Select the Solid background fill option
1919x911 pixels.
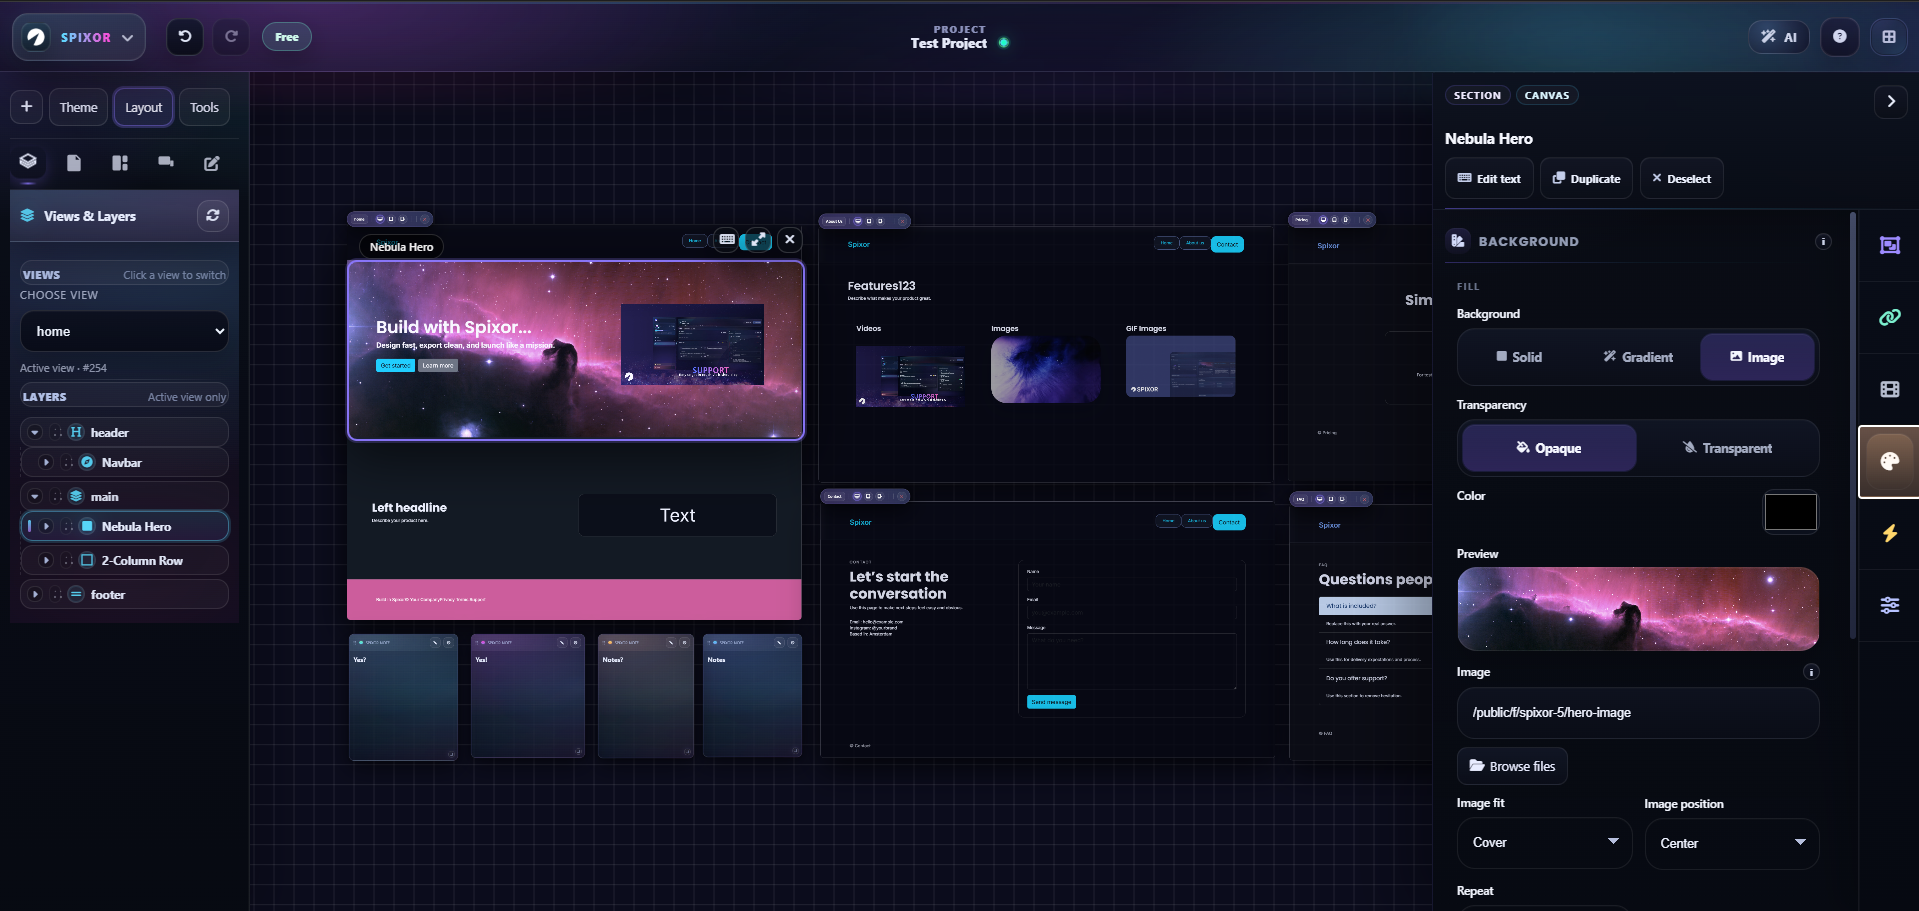pos(1519,357)
